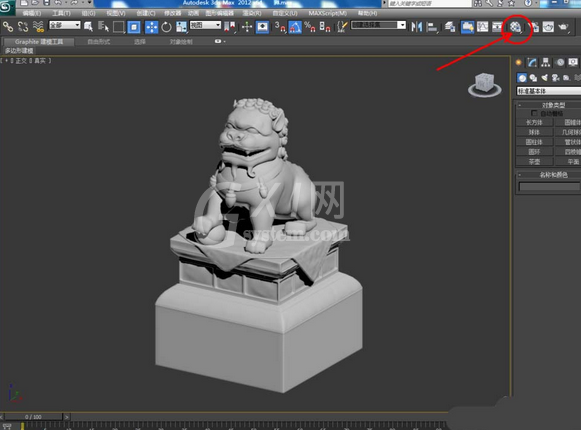The height and width of the screenshot is (430, 581).
Task: Click the object name input field
Action: pos(550,187)
